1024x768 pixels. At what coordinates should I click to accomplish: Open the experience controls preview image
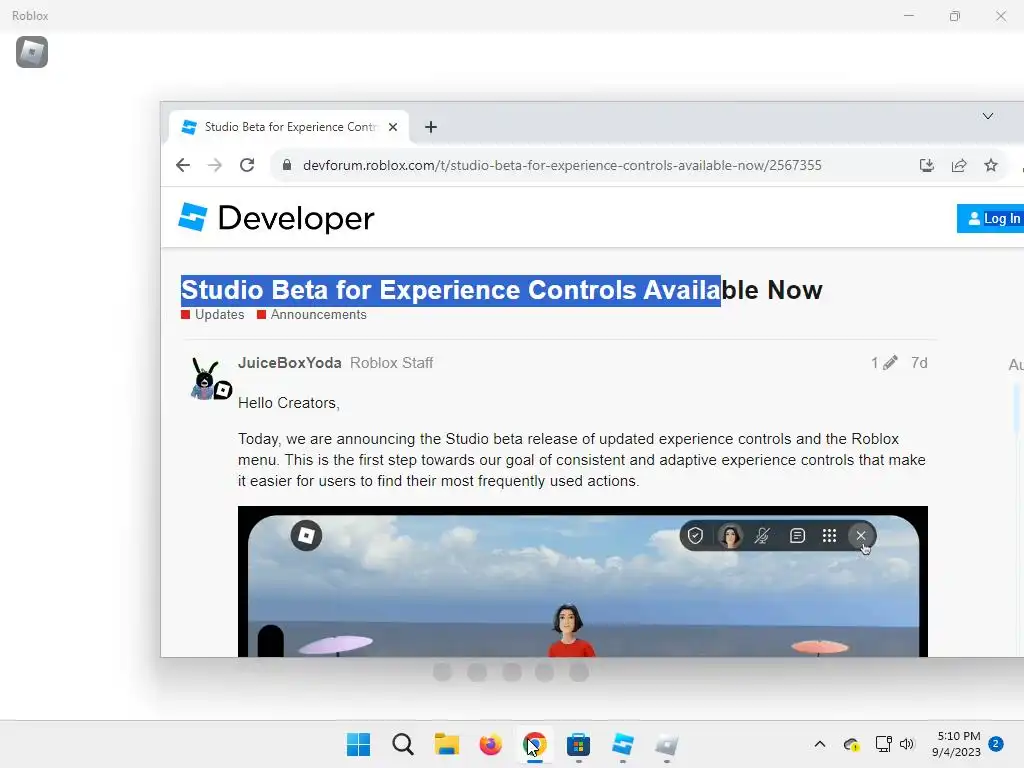pyautogui.click(x=583, y=581)
